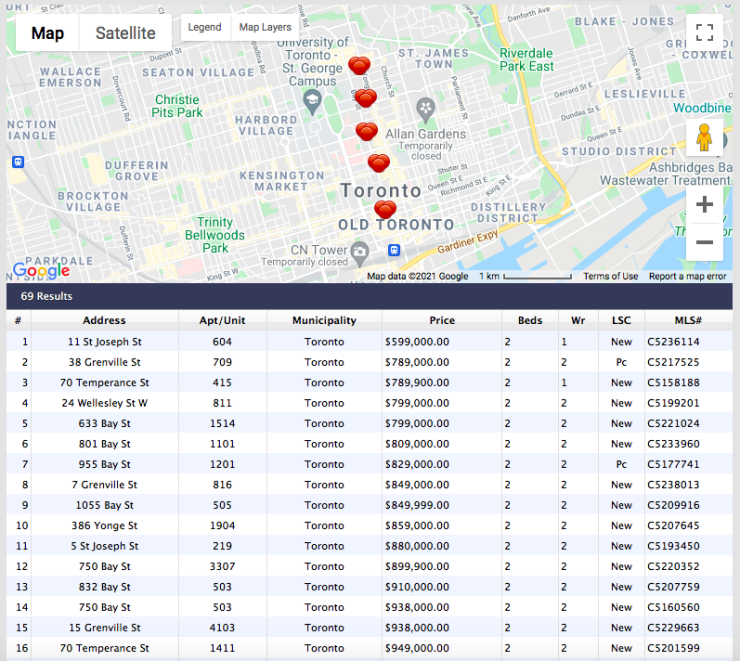
Task: Select listing 11 St Joseph St
Action: coord(370,342)
